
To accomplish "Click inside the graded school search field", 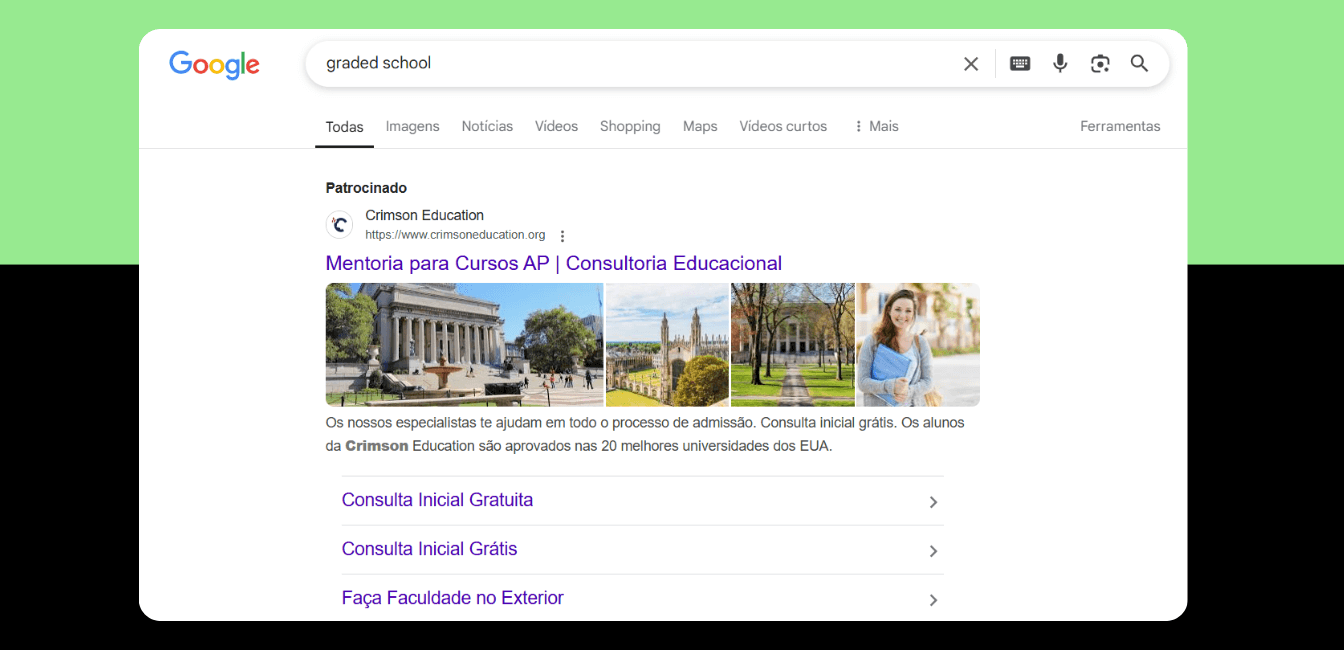I will click(x=620, y=64).
